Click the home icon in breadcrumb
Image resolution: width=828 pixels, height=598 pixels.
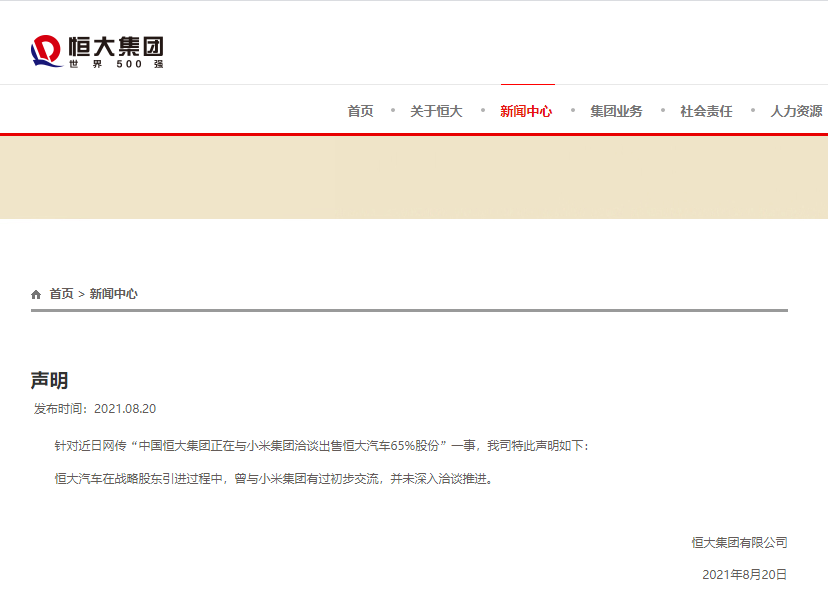36,294
